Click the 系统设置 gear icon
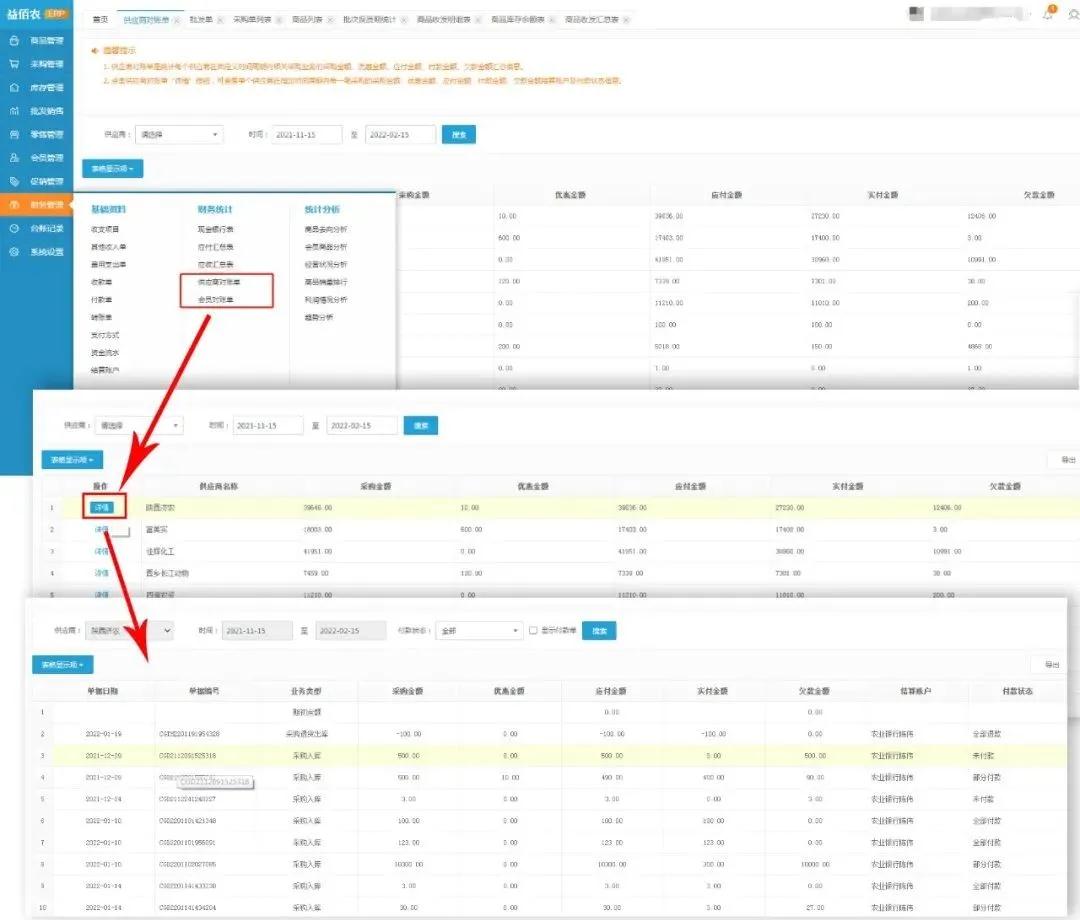Viewport: 1080px width, 920px height. click(14, 252)
